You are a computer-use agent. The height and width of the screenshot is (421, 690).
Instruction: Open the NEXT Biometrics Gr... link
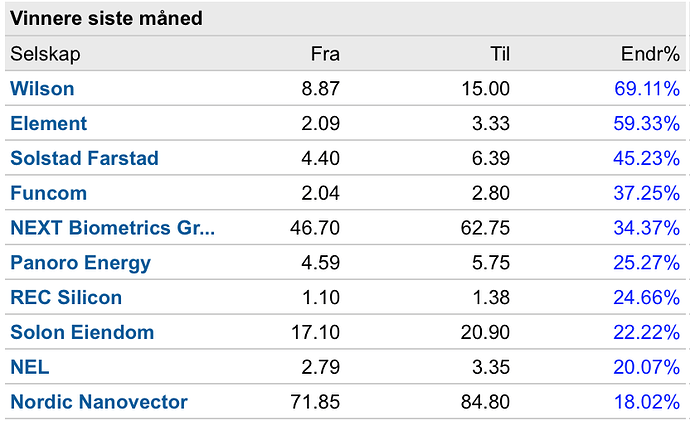[113, 228]
